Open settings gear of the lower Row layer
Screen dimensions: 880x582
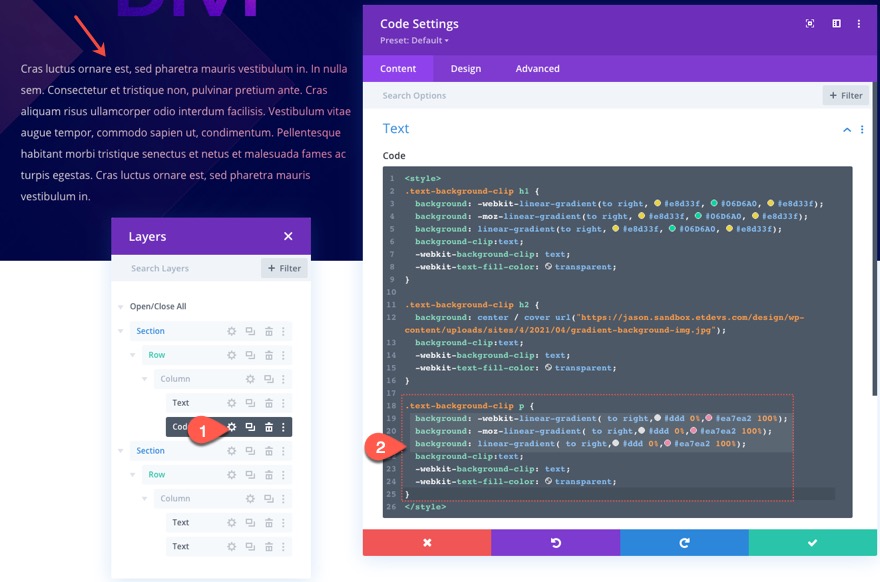tap(231, 475)
